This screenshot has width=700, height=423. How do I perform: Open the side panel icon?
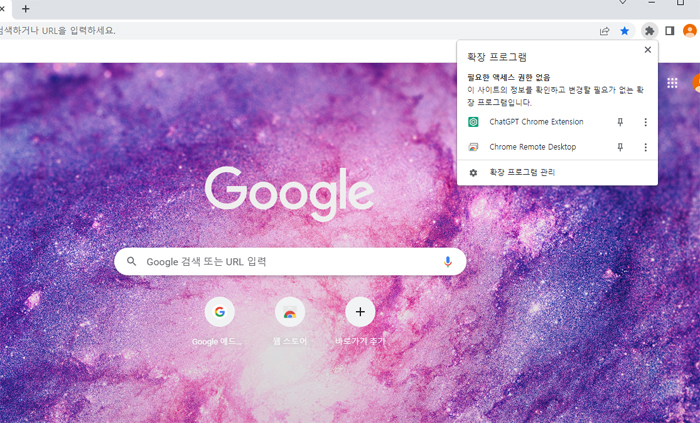point(670,31)
